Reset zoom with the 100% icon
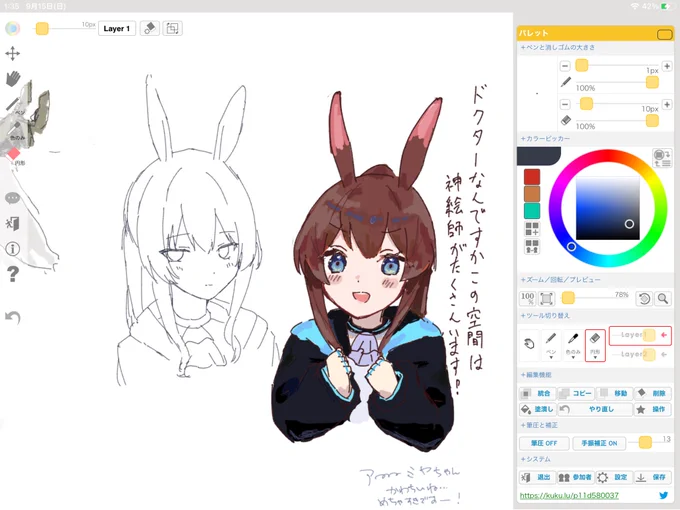Image resolution: width=680 pixels, height=510 pixels. tap(527, 298)
